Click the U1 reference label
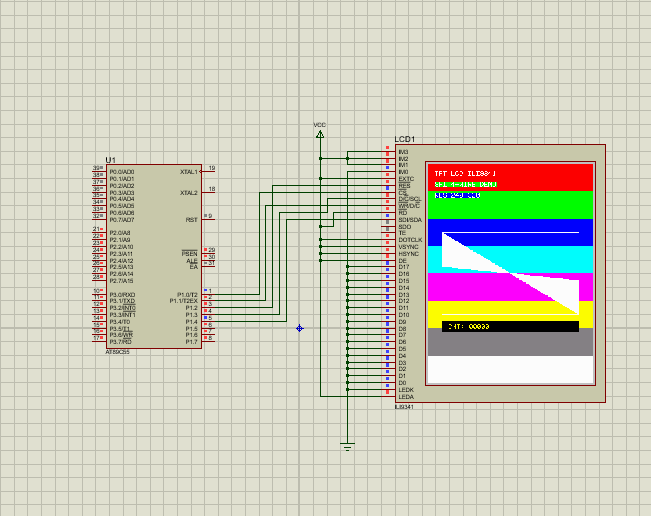The height and width of the screenshot is (516, 651). click(x=110, y=160)
